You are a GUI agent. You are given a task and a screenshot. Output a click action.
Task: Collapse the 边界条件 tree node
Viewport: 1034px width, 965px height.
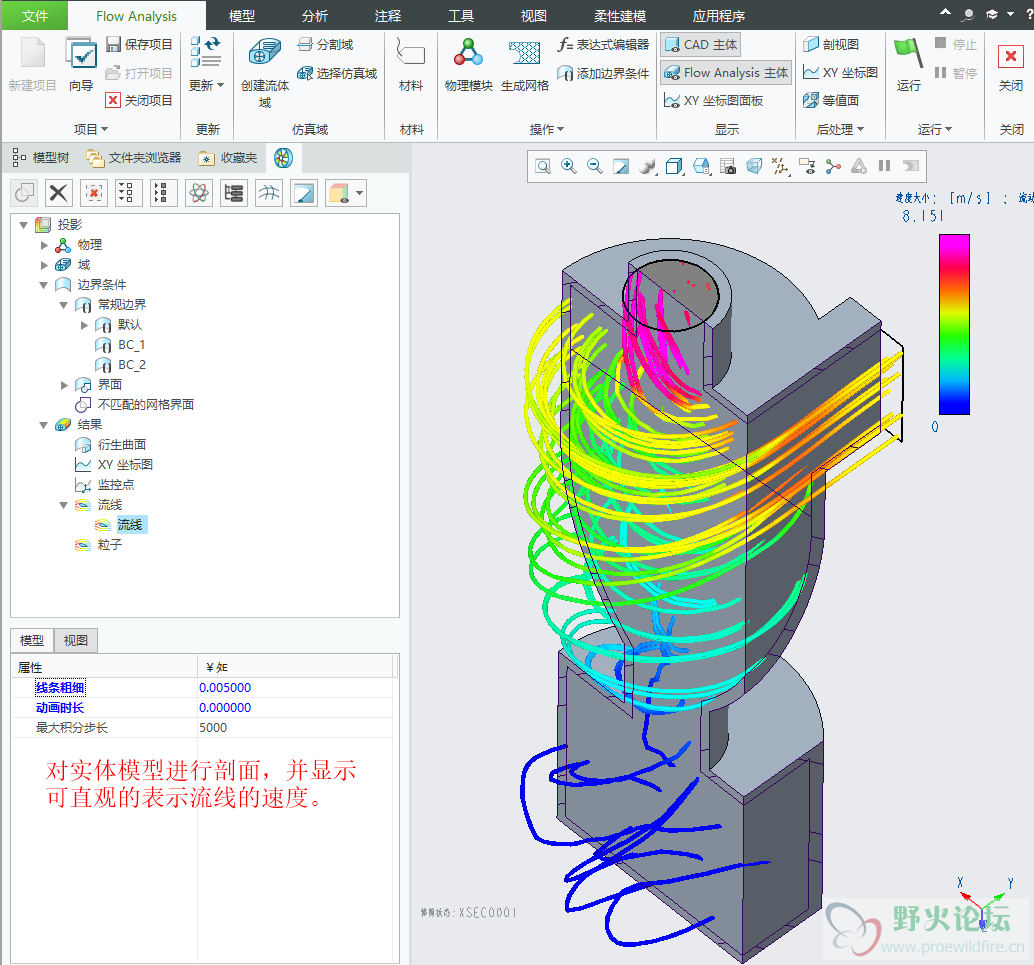[x=44, y=285]
